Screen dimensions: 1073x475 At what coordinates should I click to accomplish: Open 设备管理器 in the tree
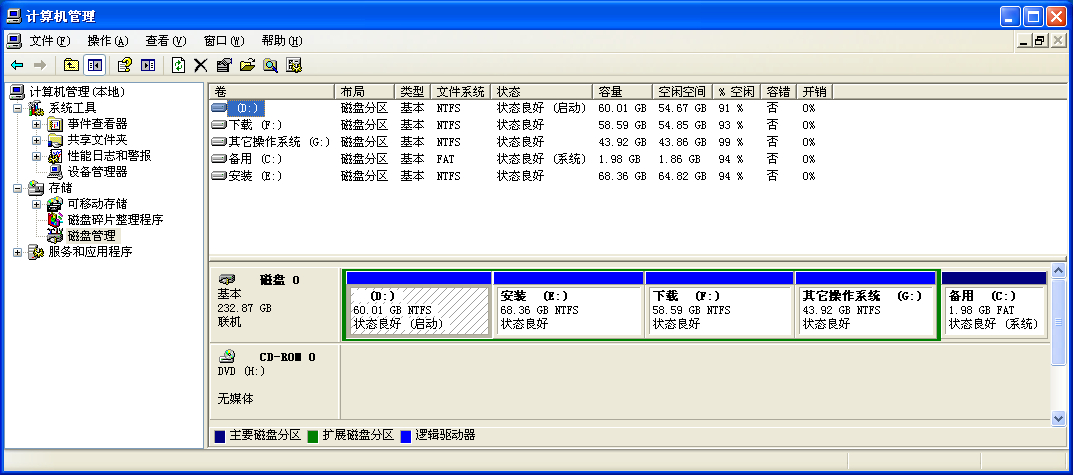coord(97,172)
